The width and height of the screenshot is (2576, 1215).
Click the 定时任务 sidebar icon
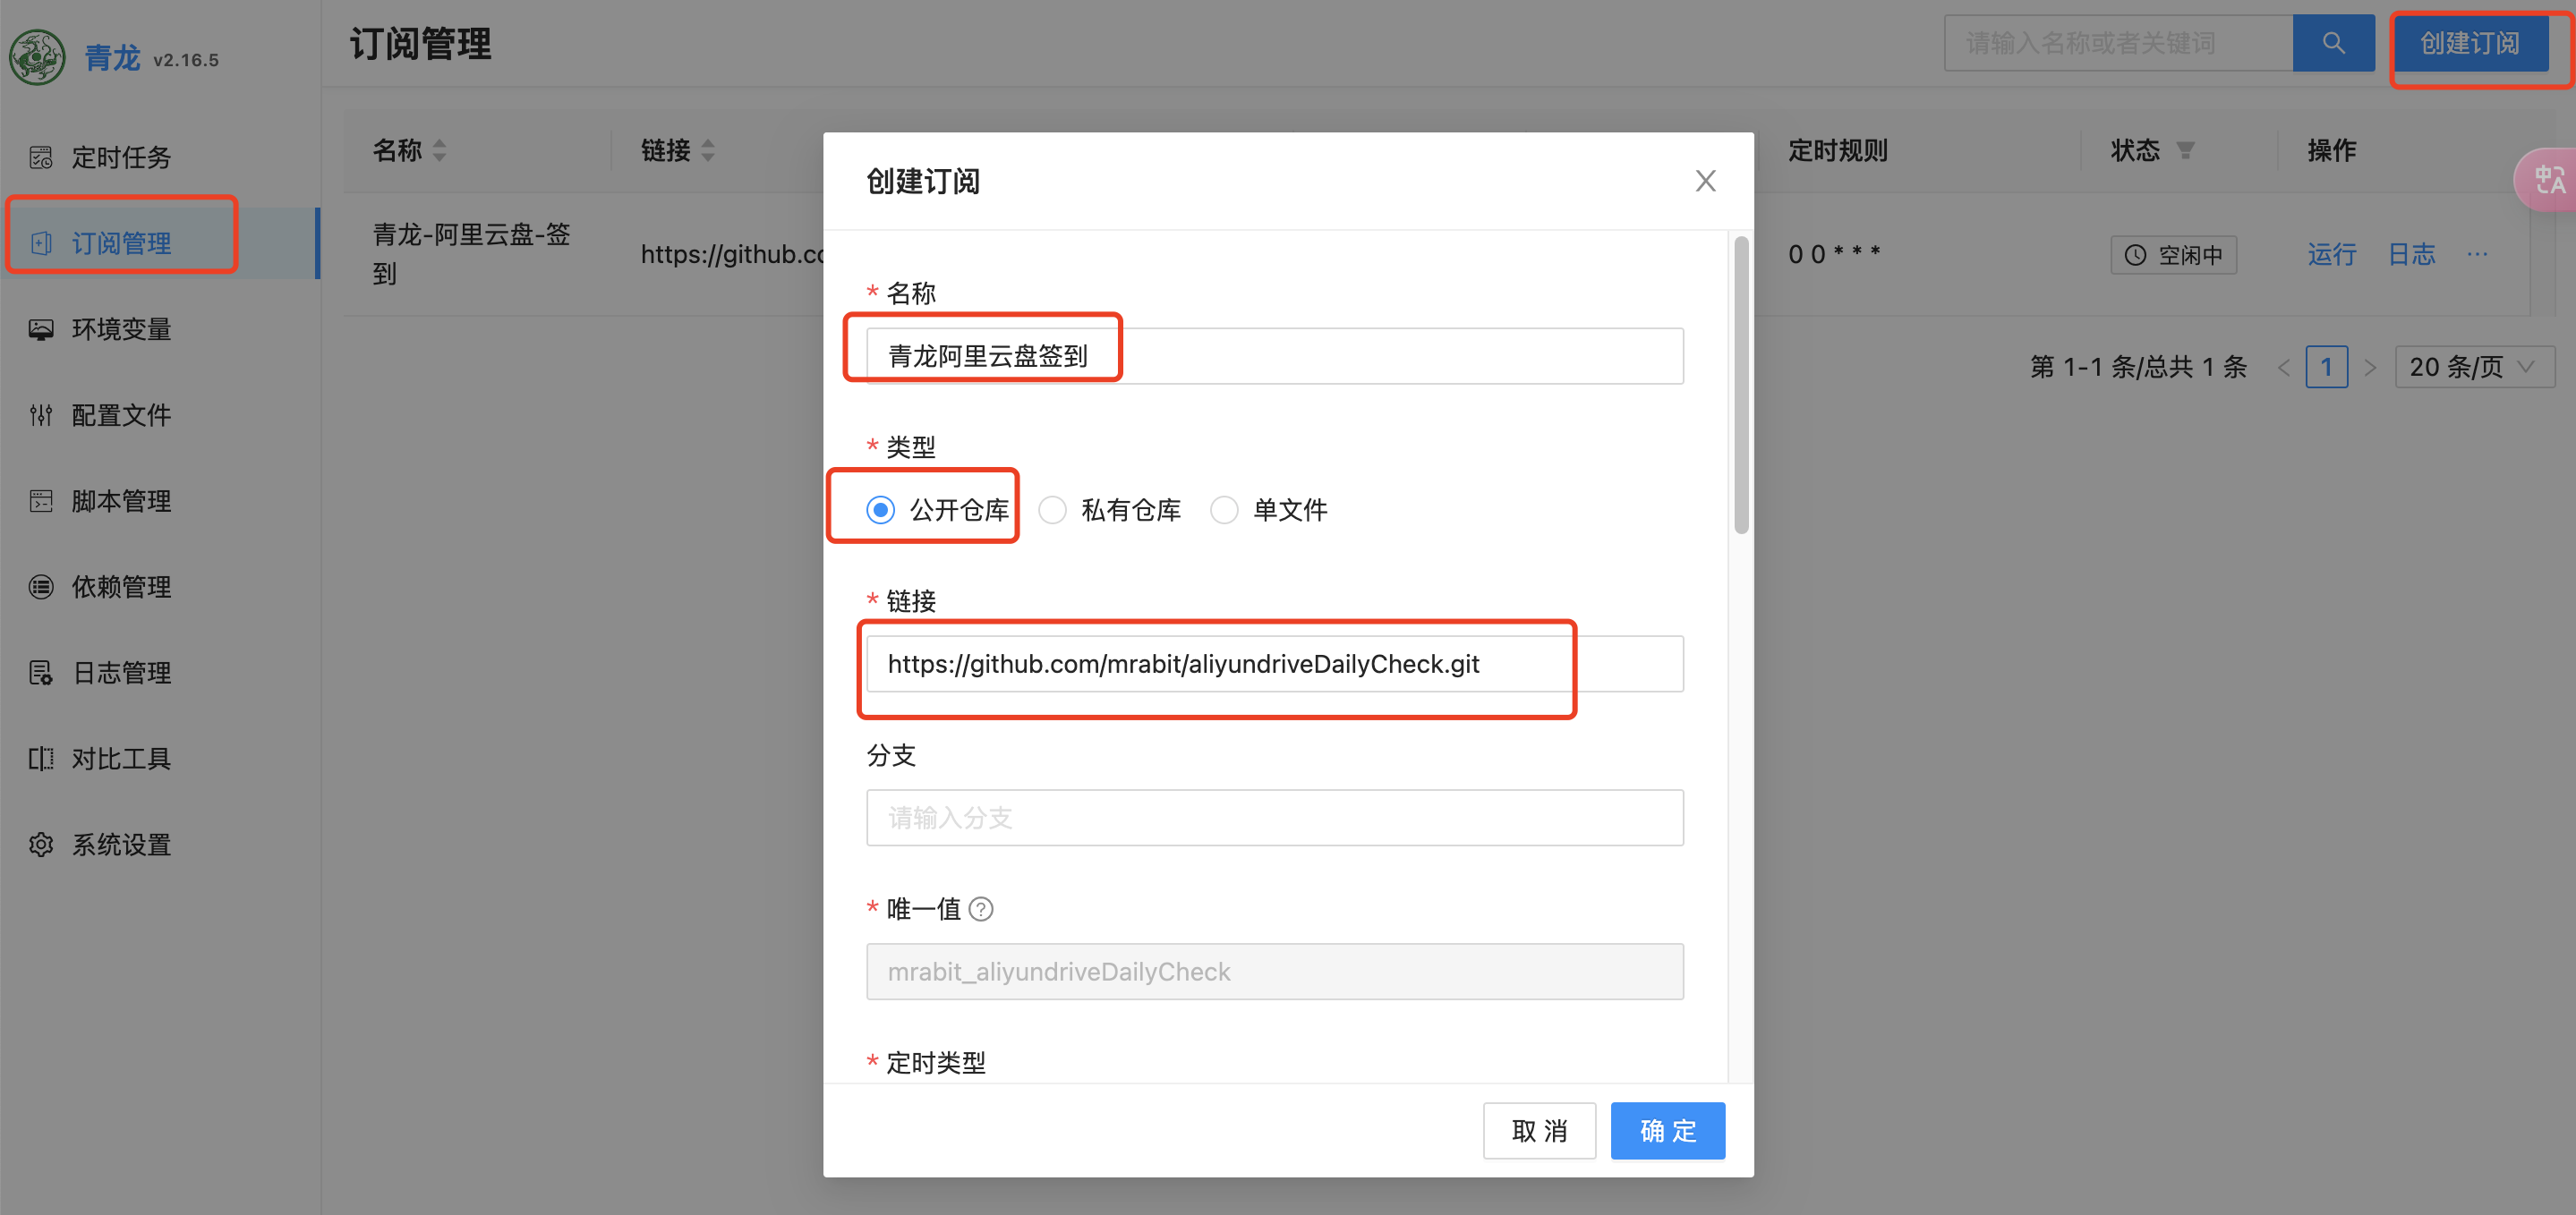pos(41,157)
